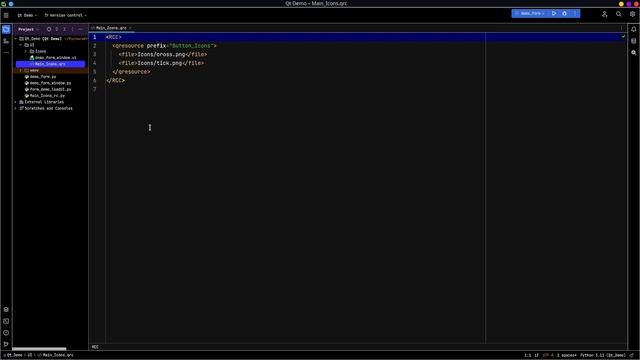The width and height of the screenshot is (640, 360).
Task: Select Main_Icons.qrc in project tree
Action: click(50, 64)
